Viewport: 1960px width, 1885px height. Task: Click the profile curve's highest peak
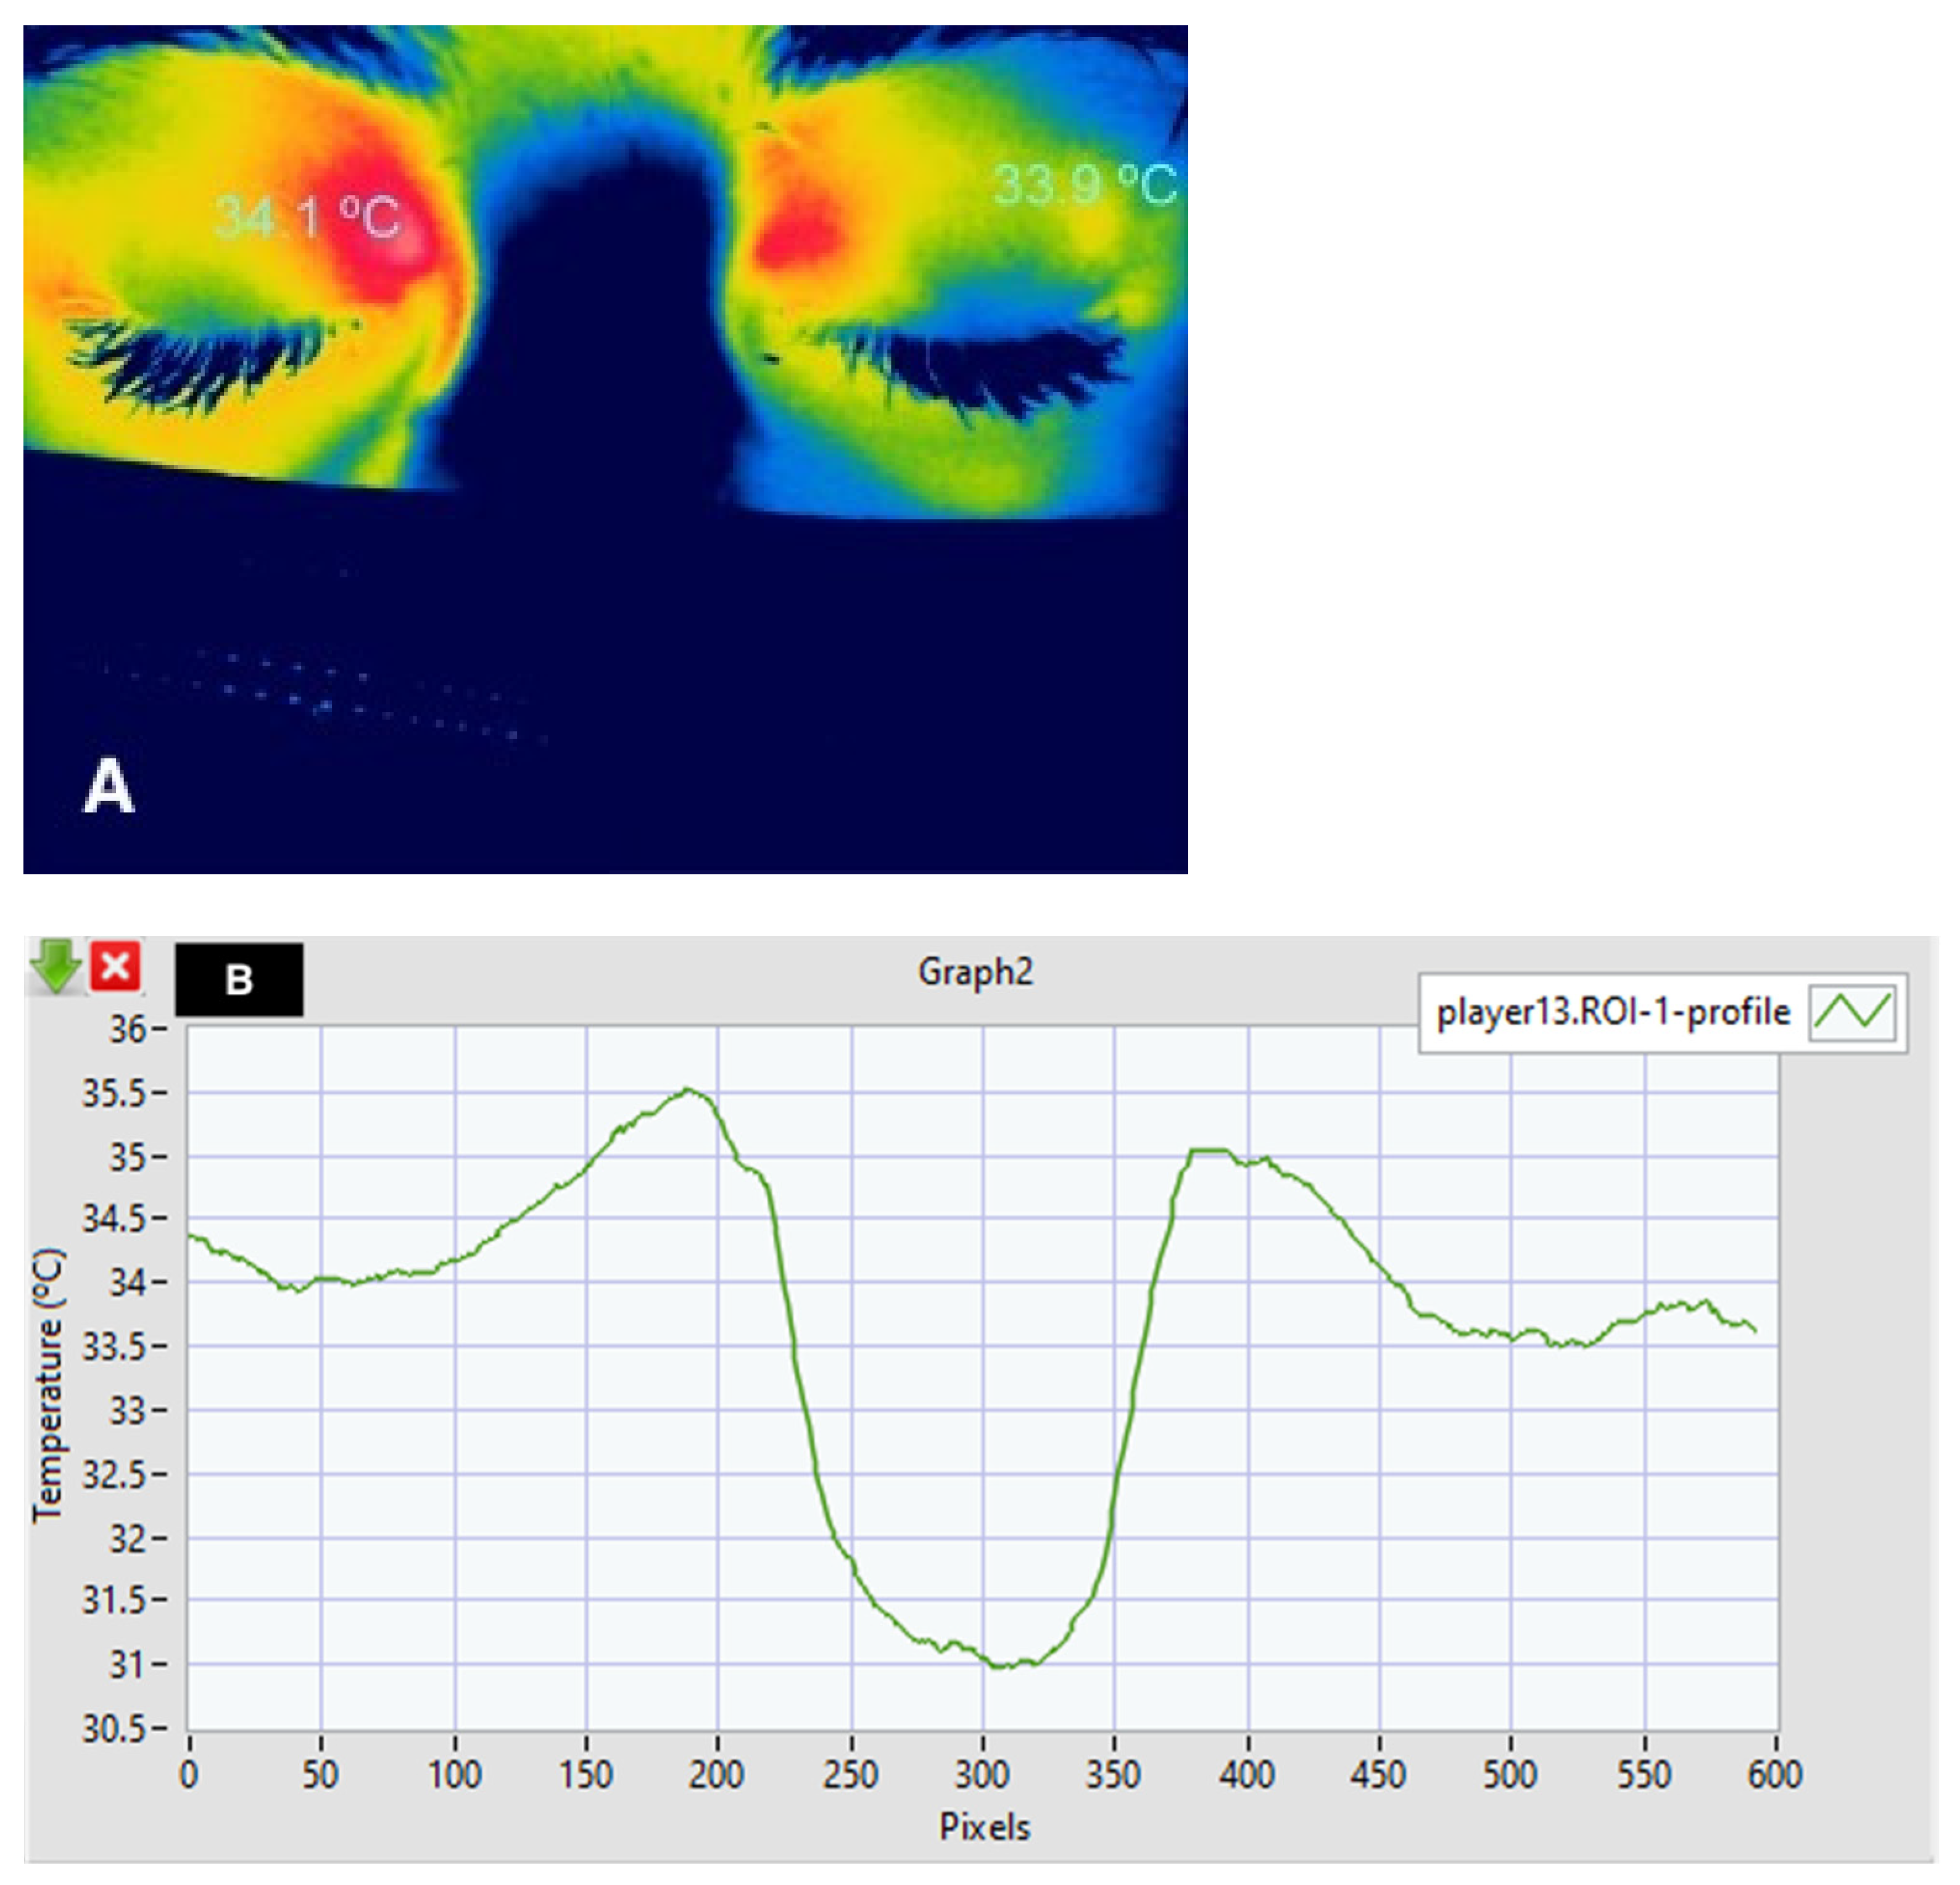click(689, 1090)
